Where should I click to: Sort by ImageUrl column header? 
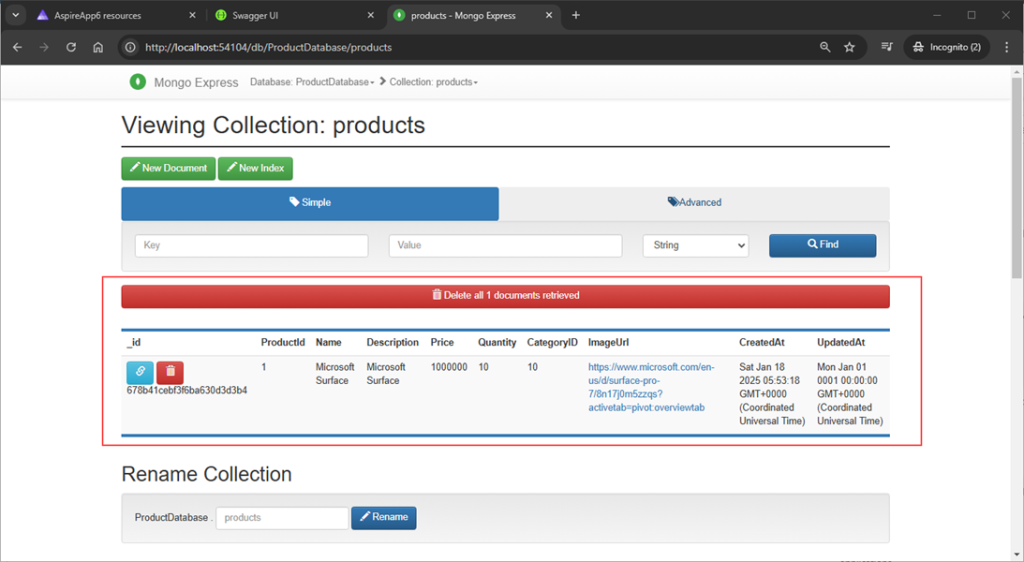click(608, 343)
